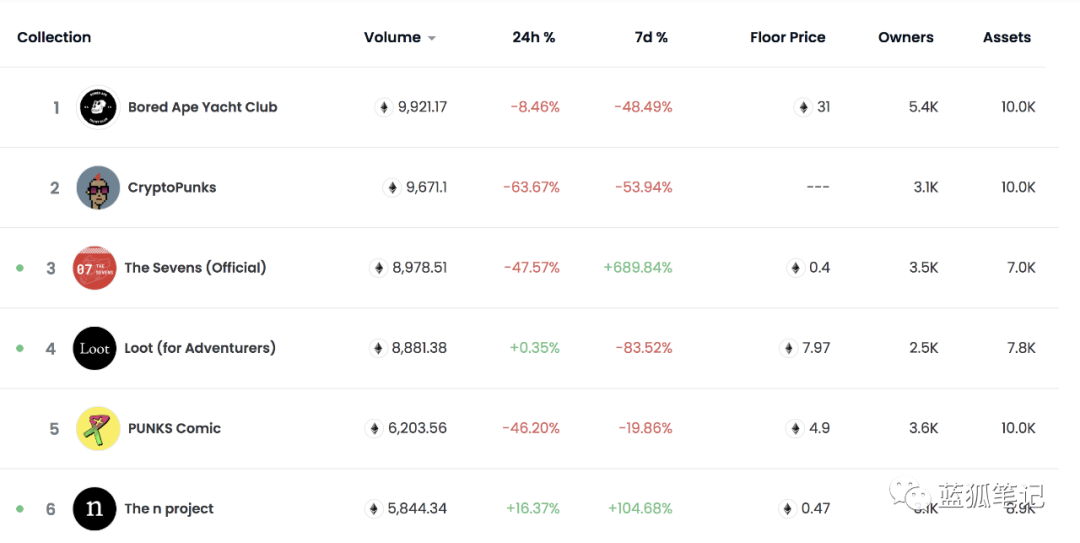Sort by Volume dropdown arrow
The height and width of the screenshot is (543, 1080).
click(432, 38)
